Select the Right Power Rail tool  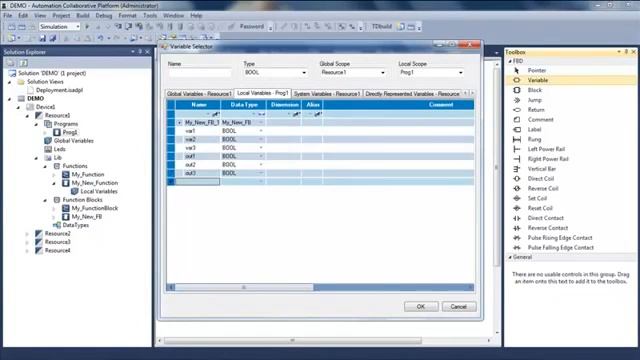click(x=547, y=159)
